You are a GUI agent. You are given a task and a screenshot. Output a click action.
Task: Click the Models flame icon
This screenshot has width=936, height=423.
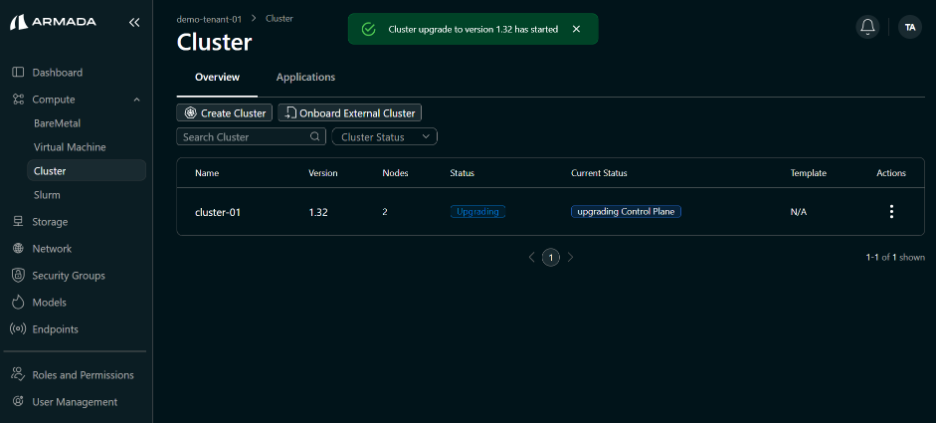(18, 302)
